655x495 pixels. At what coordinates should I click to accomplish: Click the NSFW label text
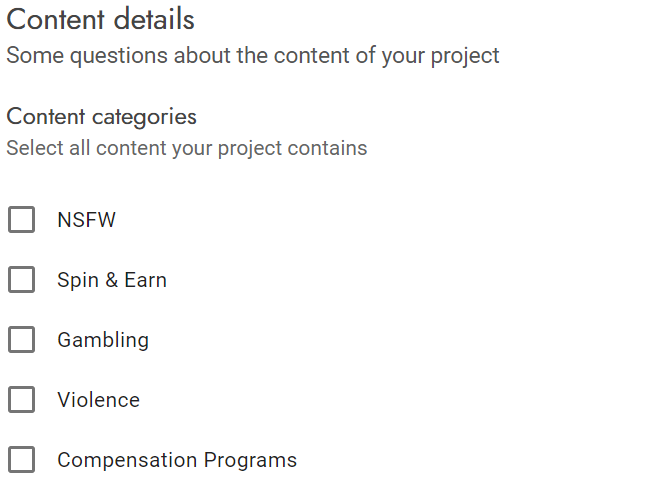click(x=87, y=220)
